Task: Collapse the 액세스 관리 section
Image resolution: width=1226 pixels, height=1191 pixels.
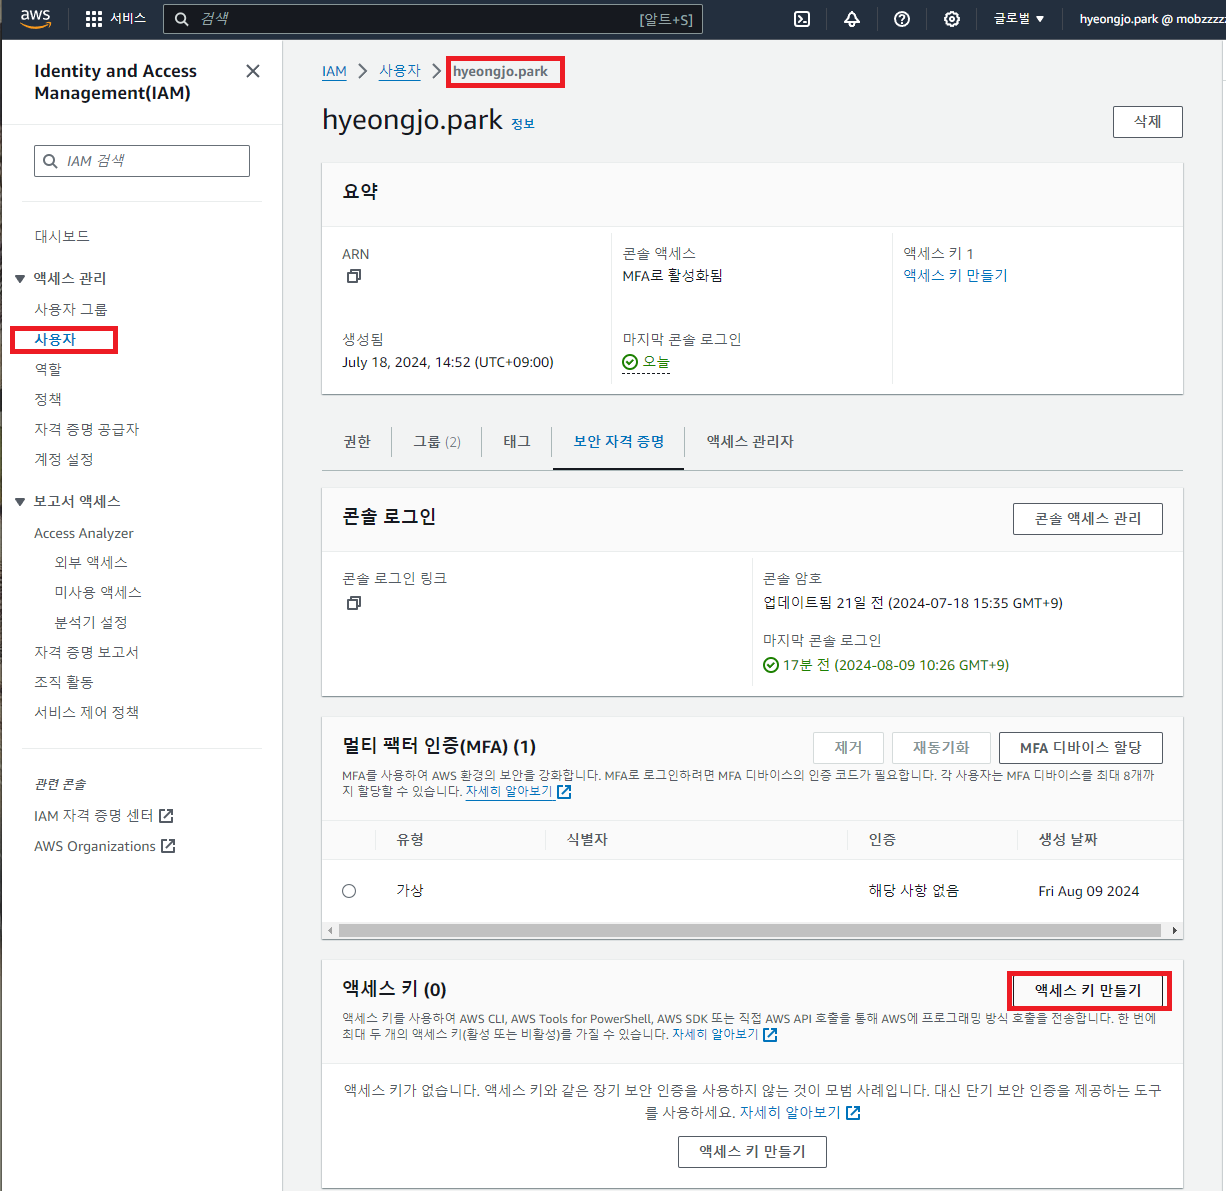Action: (x=20, y=279)
